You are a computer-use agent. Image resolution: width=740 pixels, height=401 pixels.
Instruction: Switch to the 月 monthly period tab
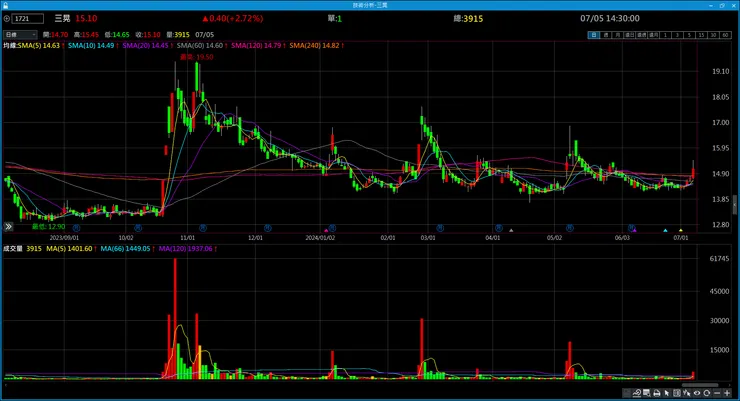pyautogui.click(x=617, y=34)
